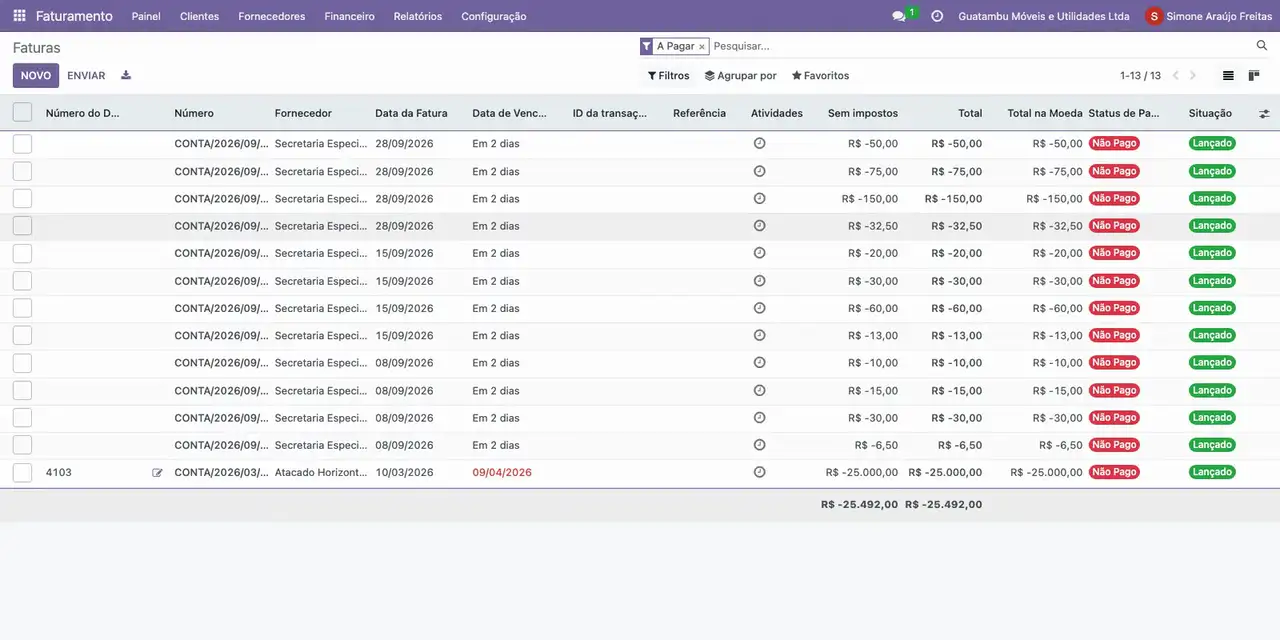This screenshot has width=1280, height=640.
Task: Check the box for the R$ -6,50 row
Action: click(x=22, y=445)
